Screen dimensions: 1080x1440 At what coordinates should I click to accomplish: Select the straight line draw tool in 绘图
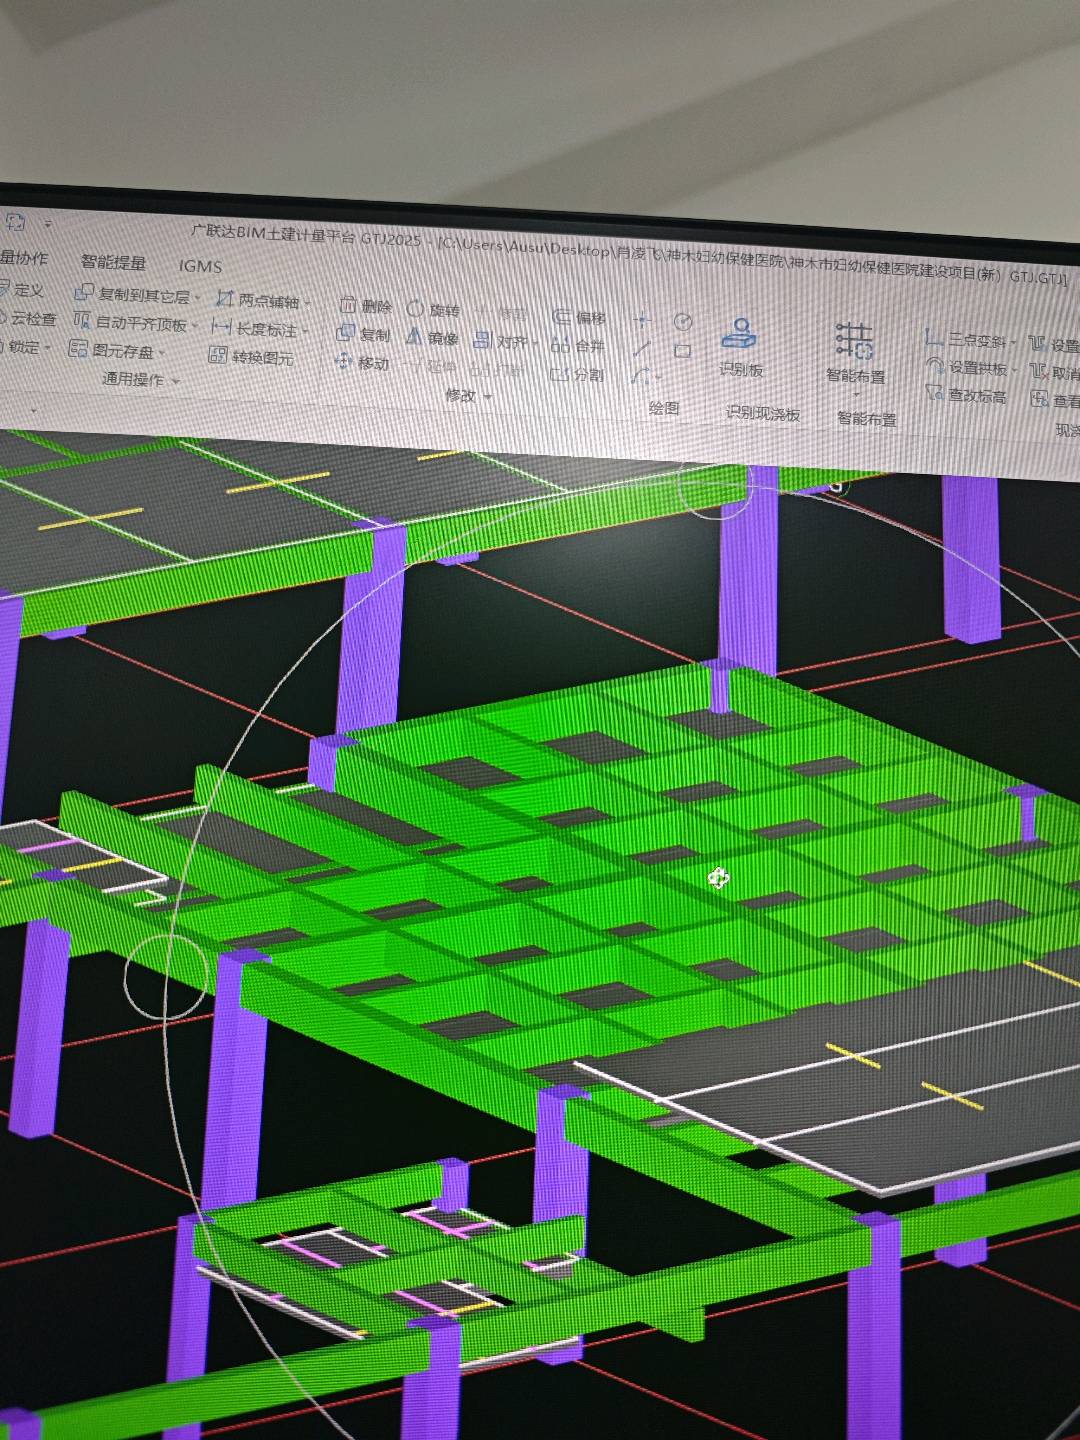[641, 348]
